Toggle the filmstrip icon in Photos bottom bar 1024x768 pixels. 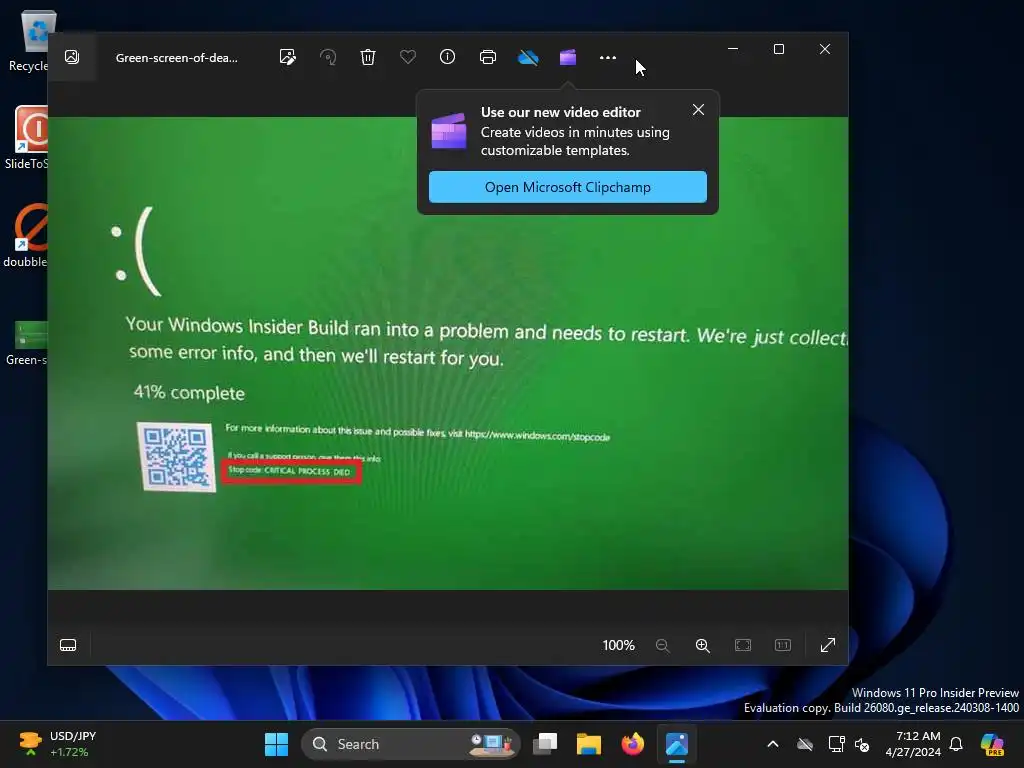[x=68, y=645]
